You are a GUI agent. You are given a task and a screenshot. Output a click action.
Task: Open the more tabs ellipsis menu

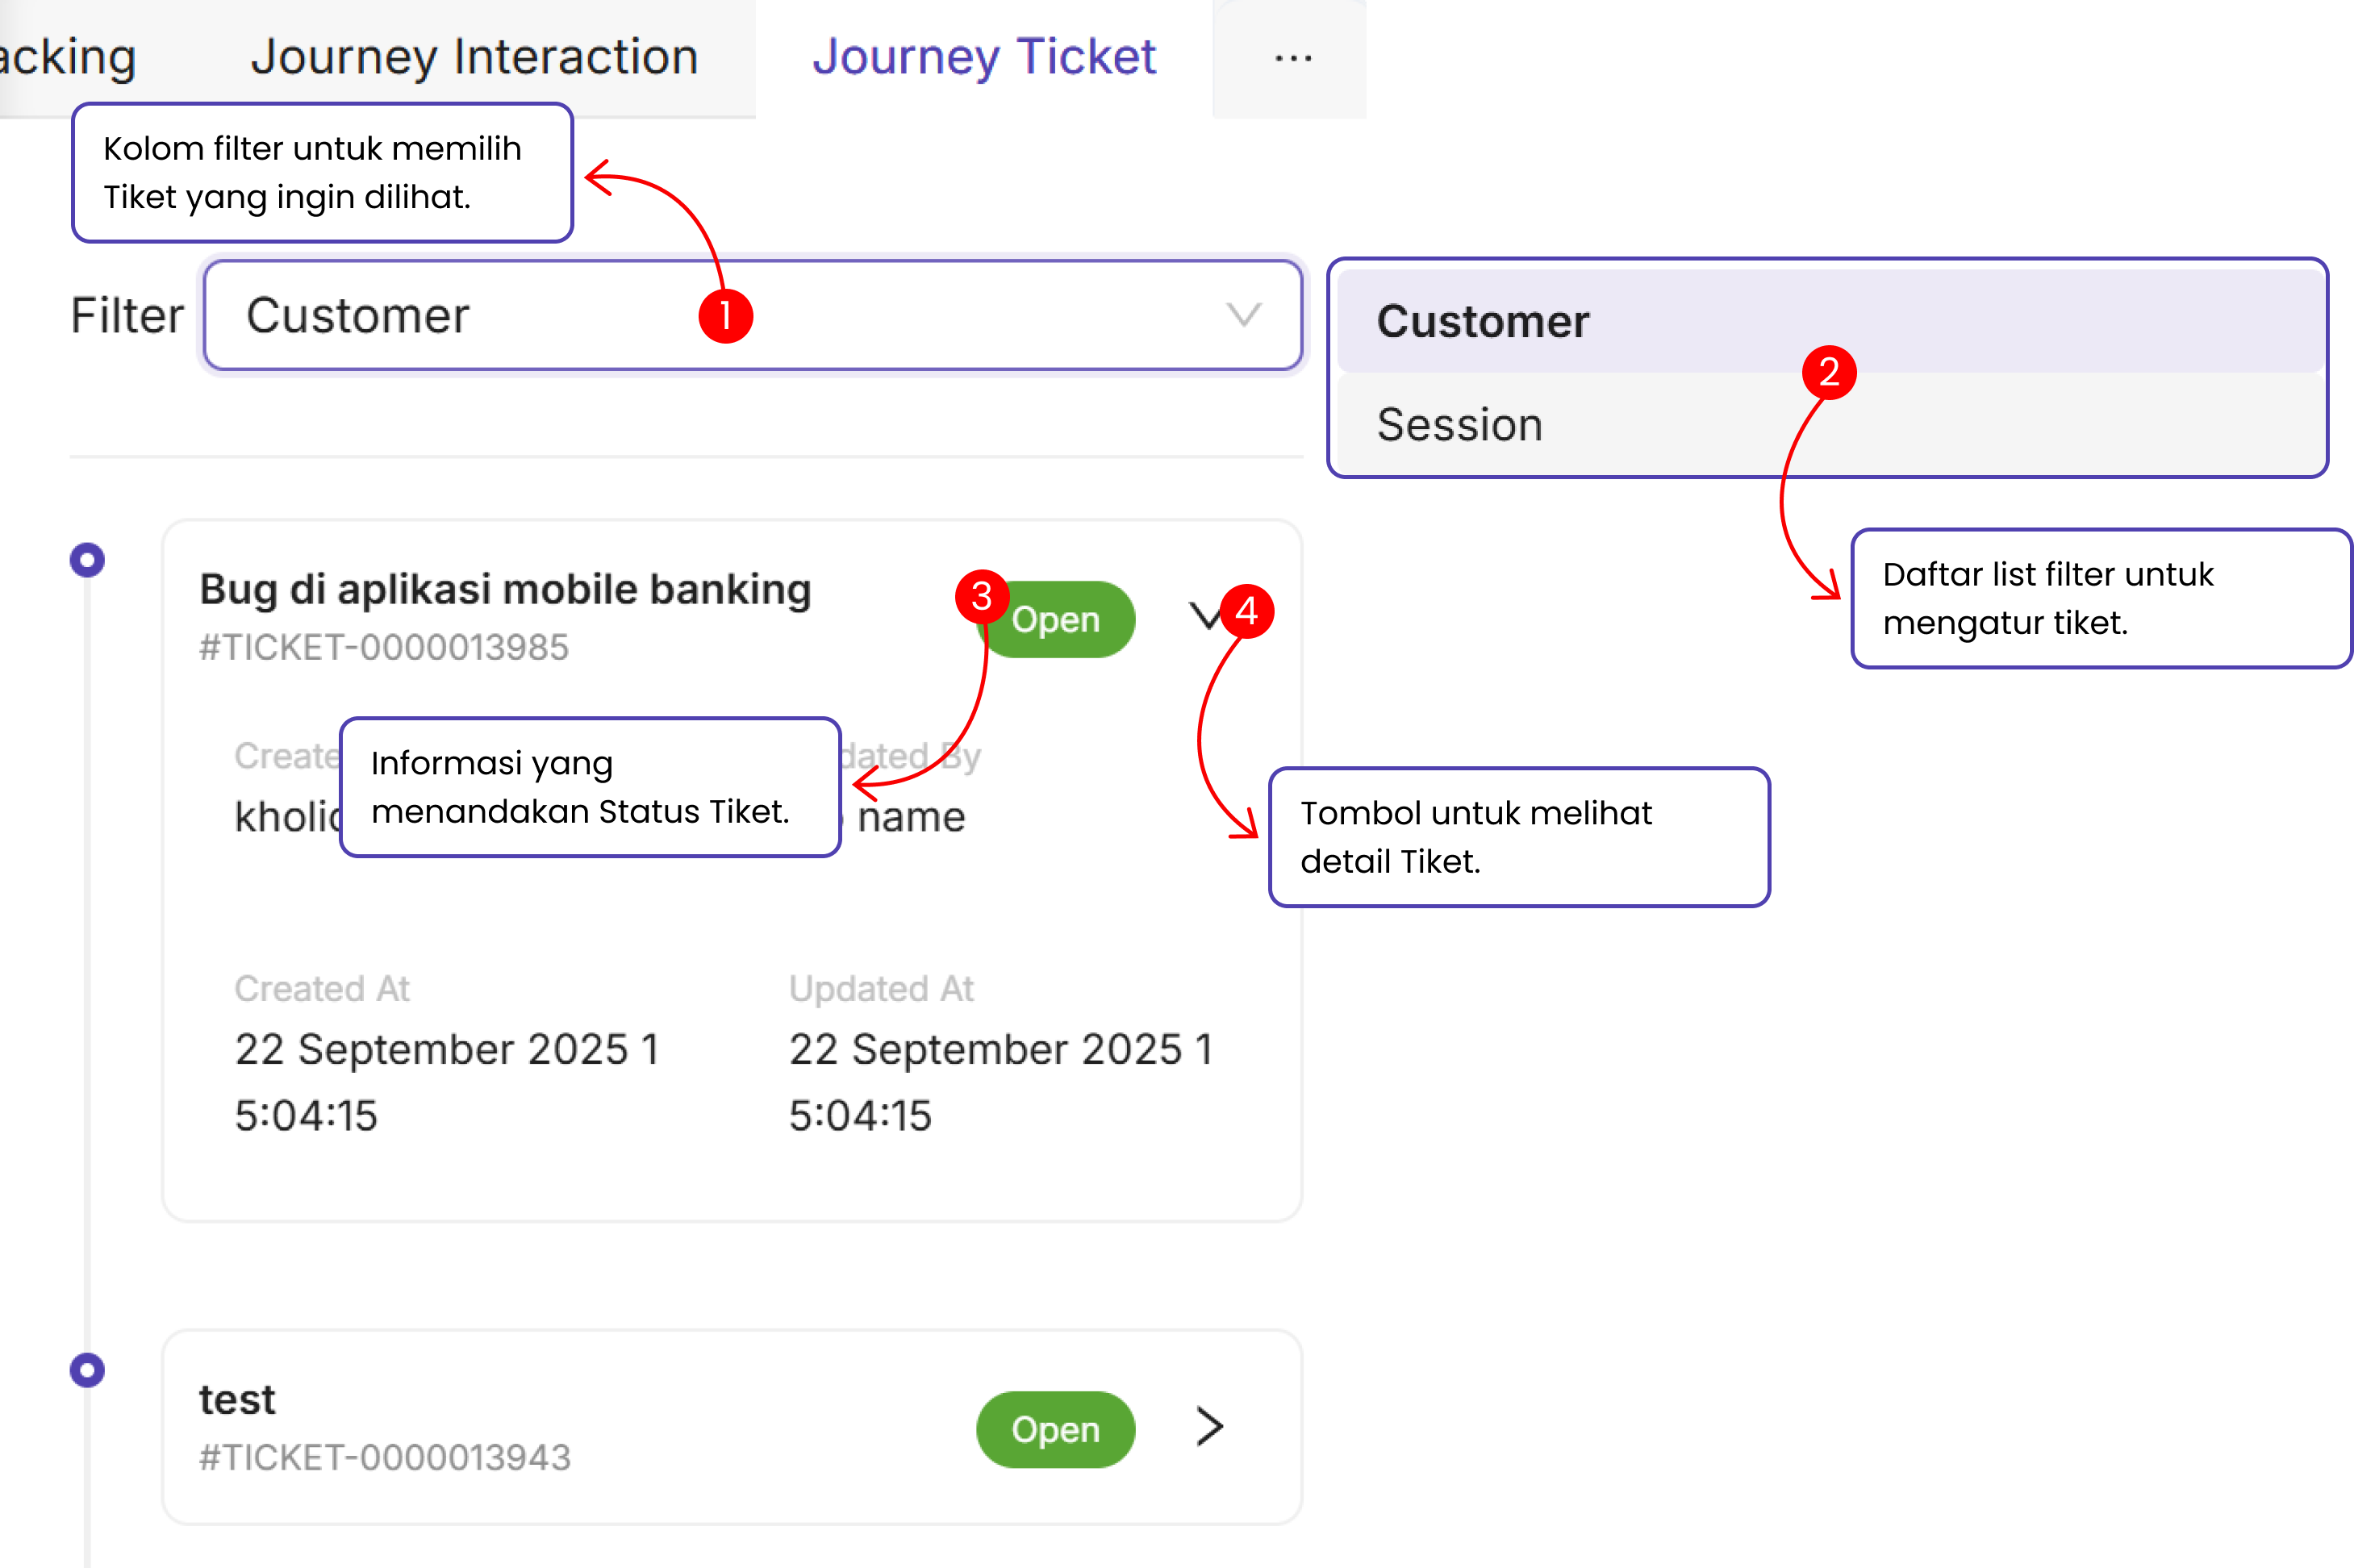click(x=1292, y=58)
